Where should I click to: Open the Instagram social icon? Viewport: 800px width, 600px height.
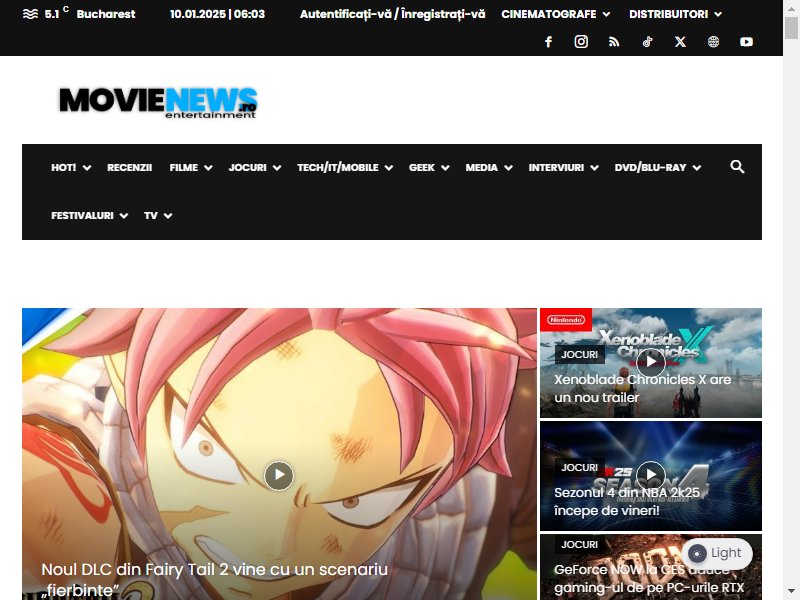pos(581,42)
